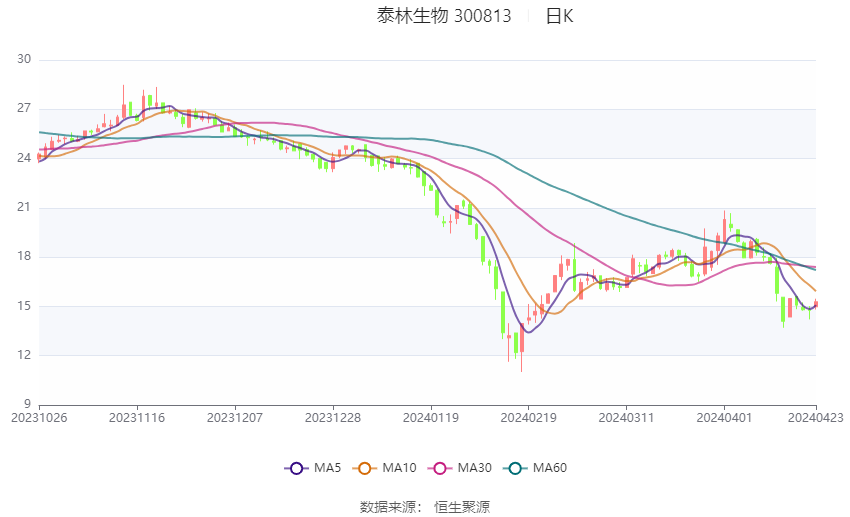Image resolution: width=850 pixels, height=517 pixels.
Task: Click the 30 price axis label
Action: (x=24, y=60)
